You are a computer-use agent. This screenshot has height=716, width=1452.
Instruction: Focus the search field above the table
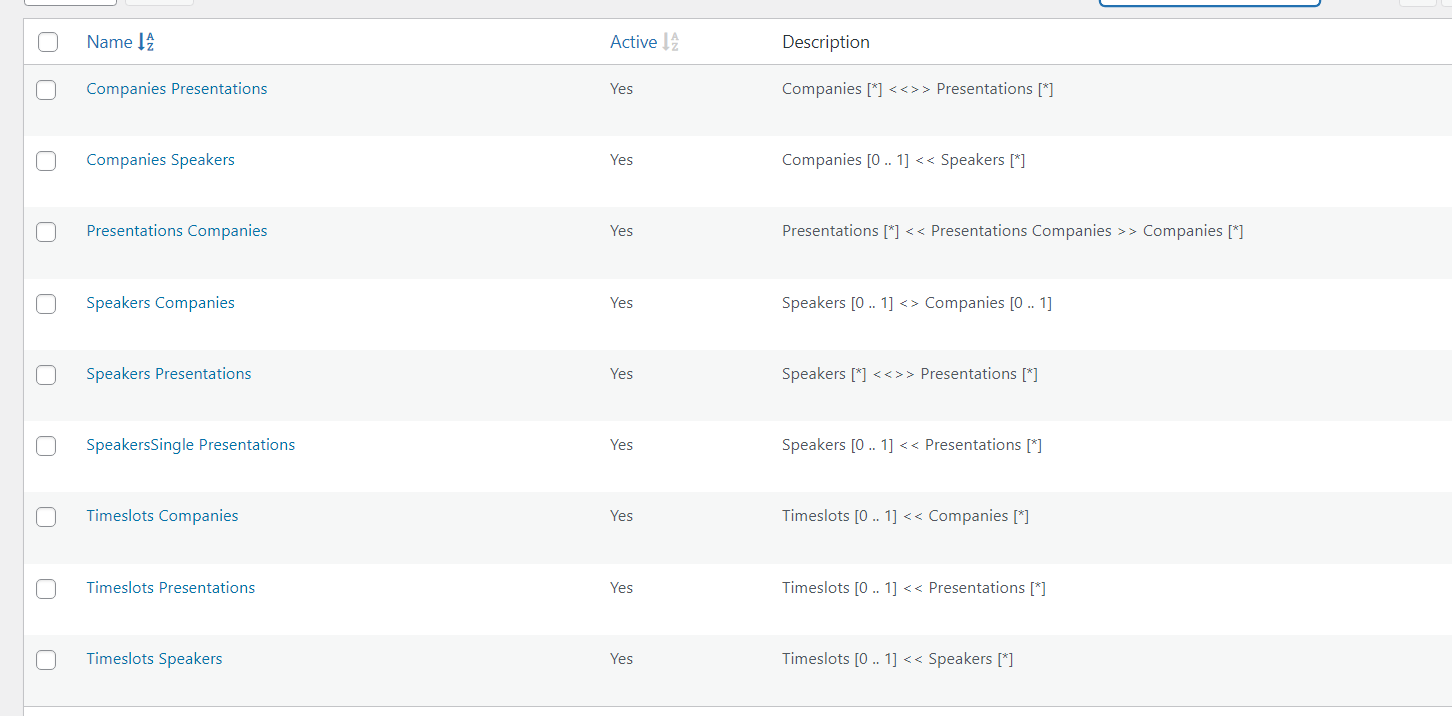click(x=1210, y=4)
